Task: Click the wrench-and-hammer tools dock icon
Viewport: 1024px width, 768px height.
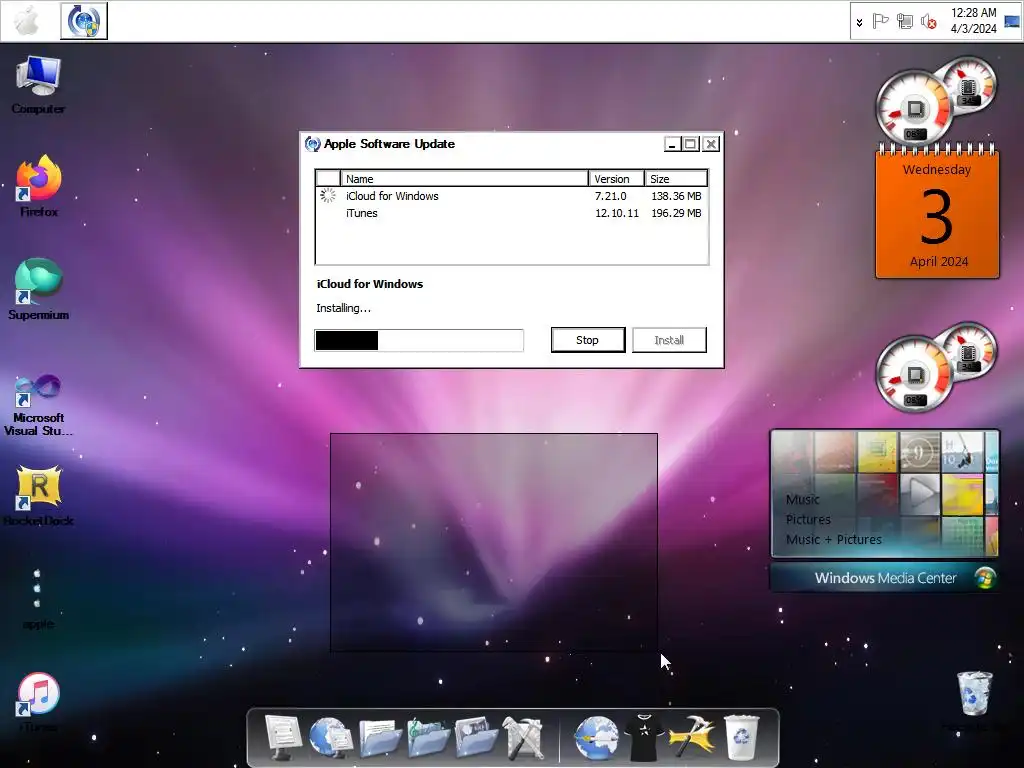Action: tap(522, 738)
